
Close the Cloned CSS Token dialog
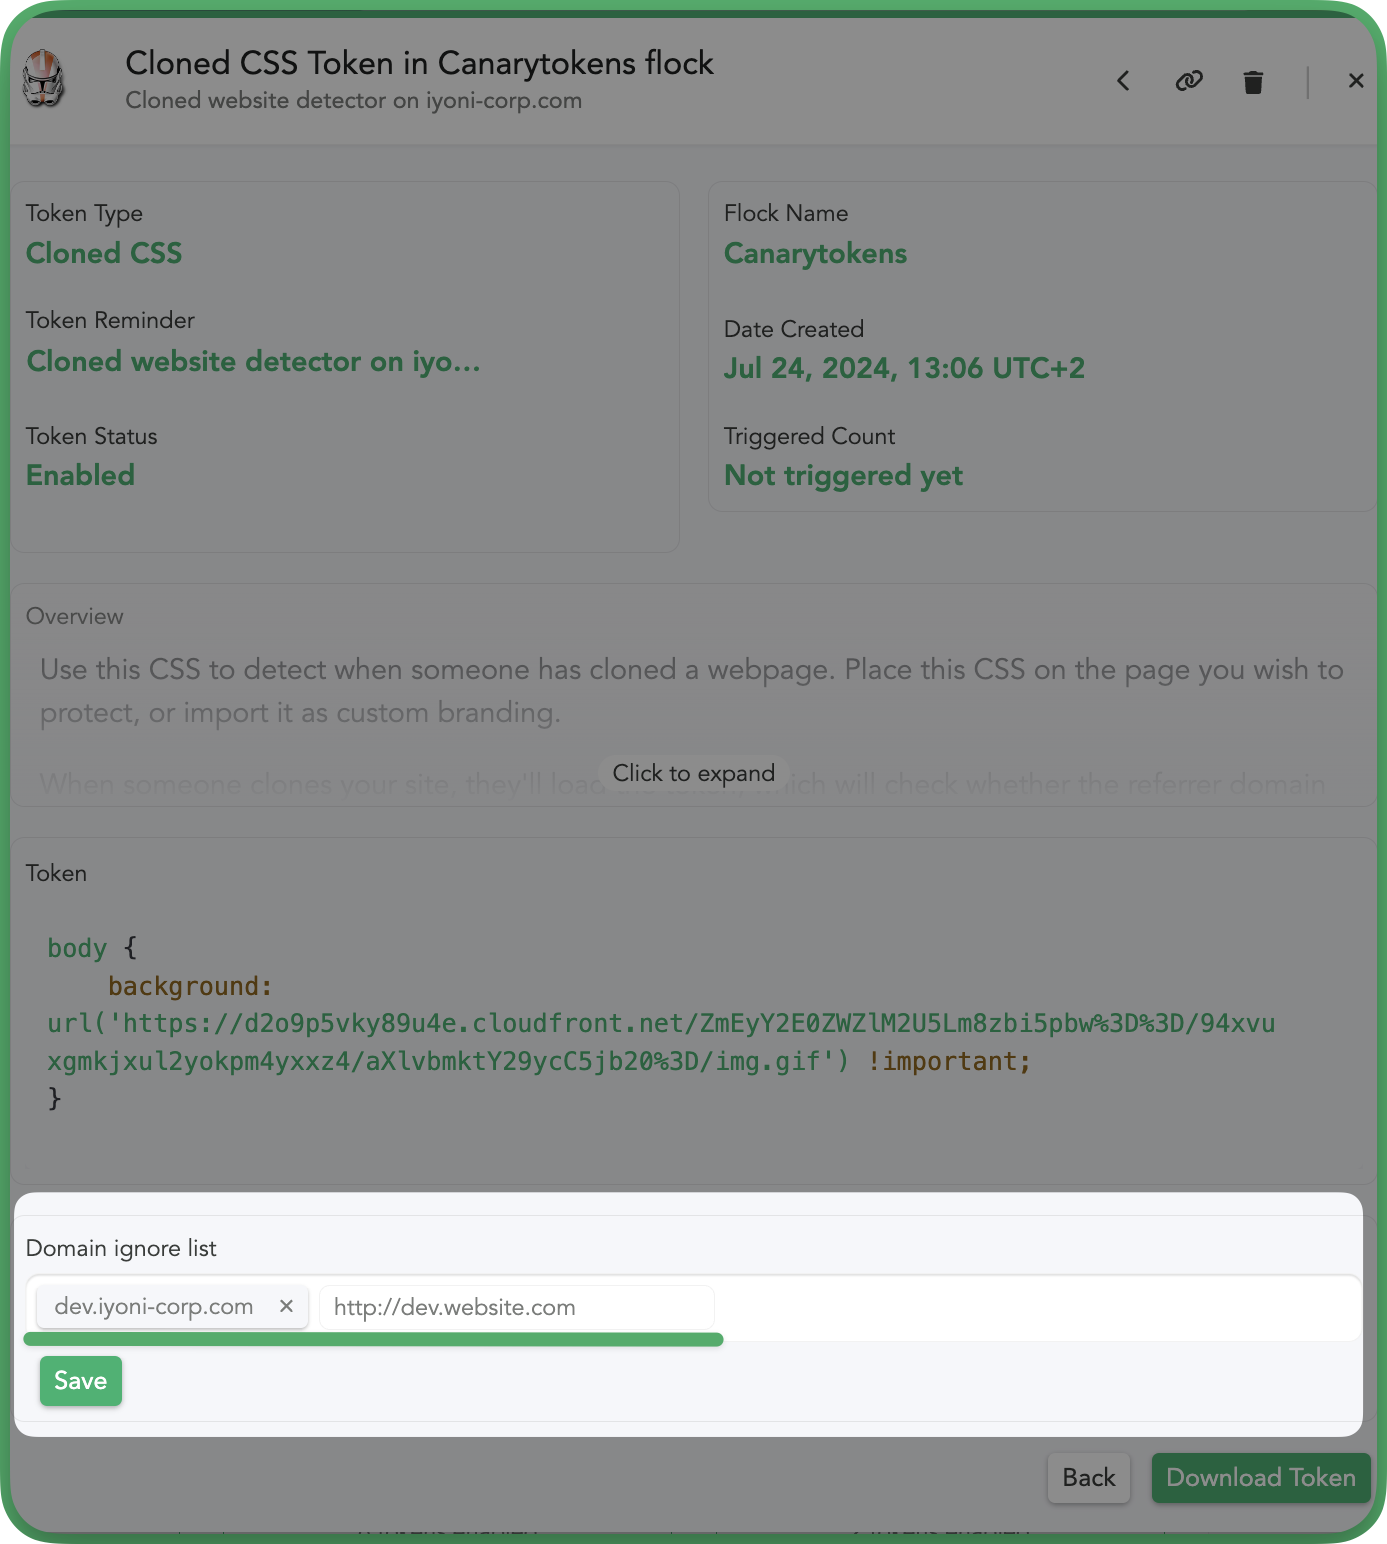tap(1356, 81)
